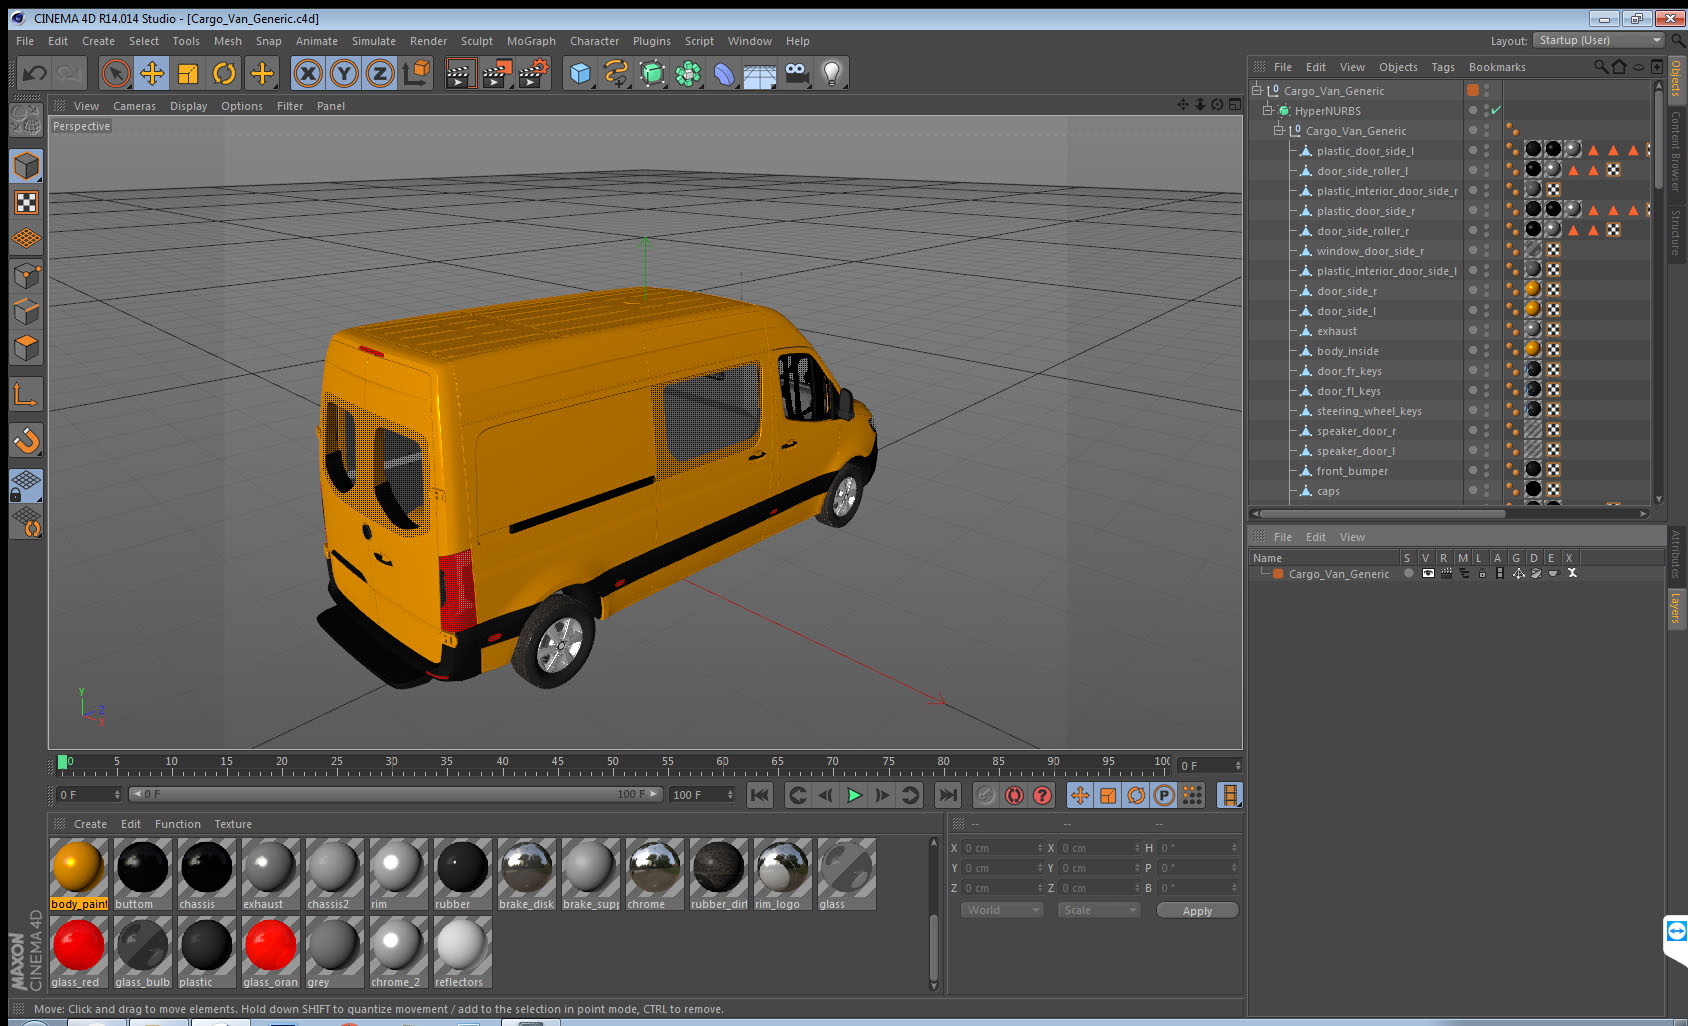
Task: Render to Picture Viewer
Action: click(497, 73)
